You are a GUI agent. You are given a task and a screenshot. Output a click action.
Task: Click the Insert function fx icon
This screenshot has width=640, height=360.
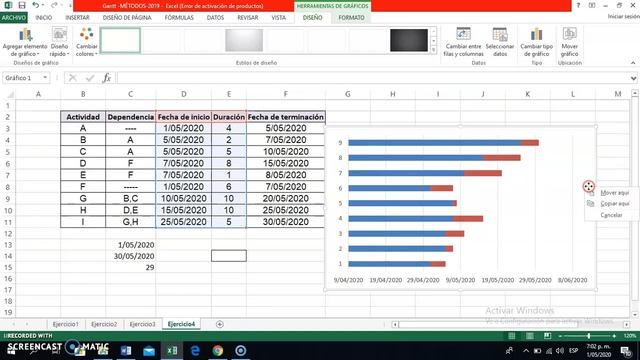[107, 78]
